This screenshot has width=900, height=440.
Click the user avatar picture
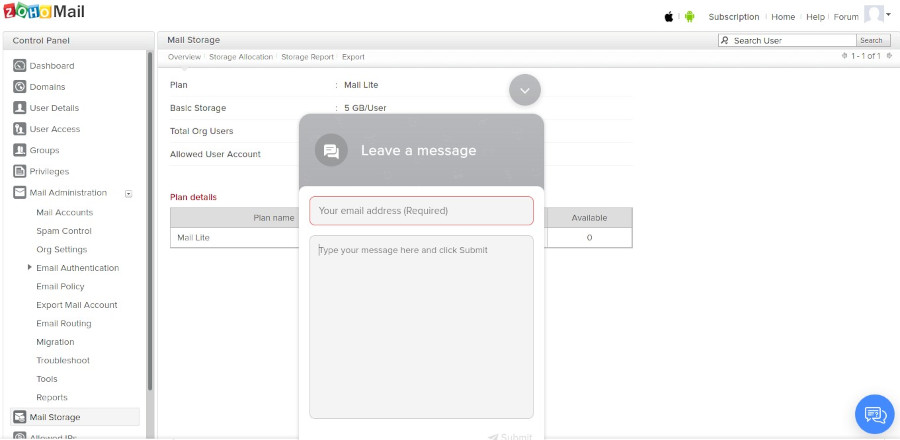click(874, 14)
